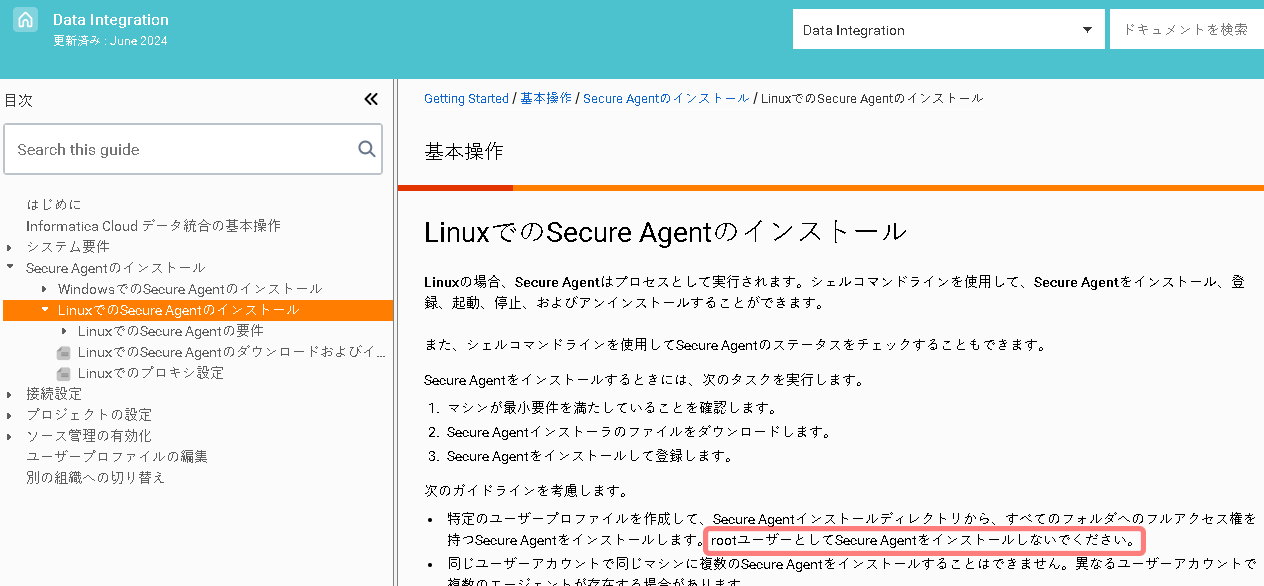Image resolution: width=1264 pixels, height=586 pixels.
Task: Open Getting Started from the breadcrumb
Action: 466,98
